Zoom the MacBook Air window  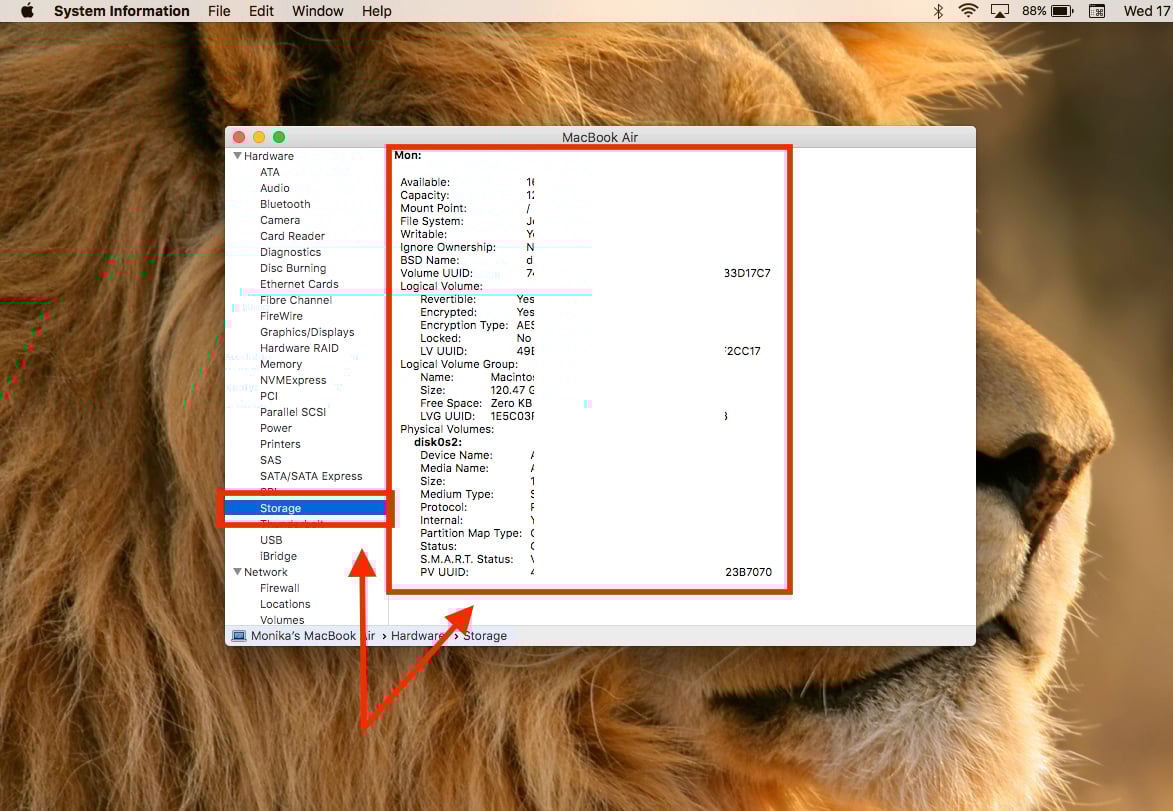point(279,137)
